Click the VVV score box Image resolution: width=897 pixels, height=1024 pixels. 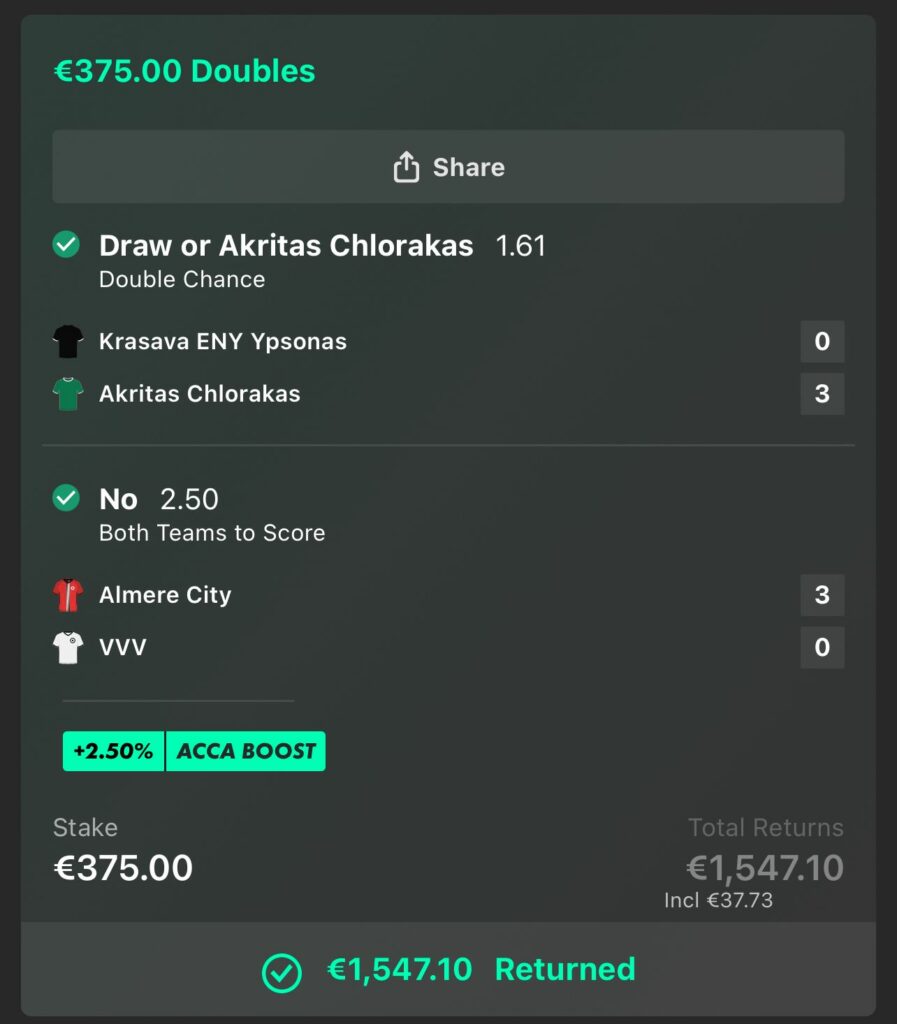click(822, 647)
